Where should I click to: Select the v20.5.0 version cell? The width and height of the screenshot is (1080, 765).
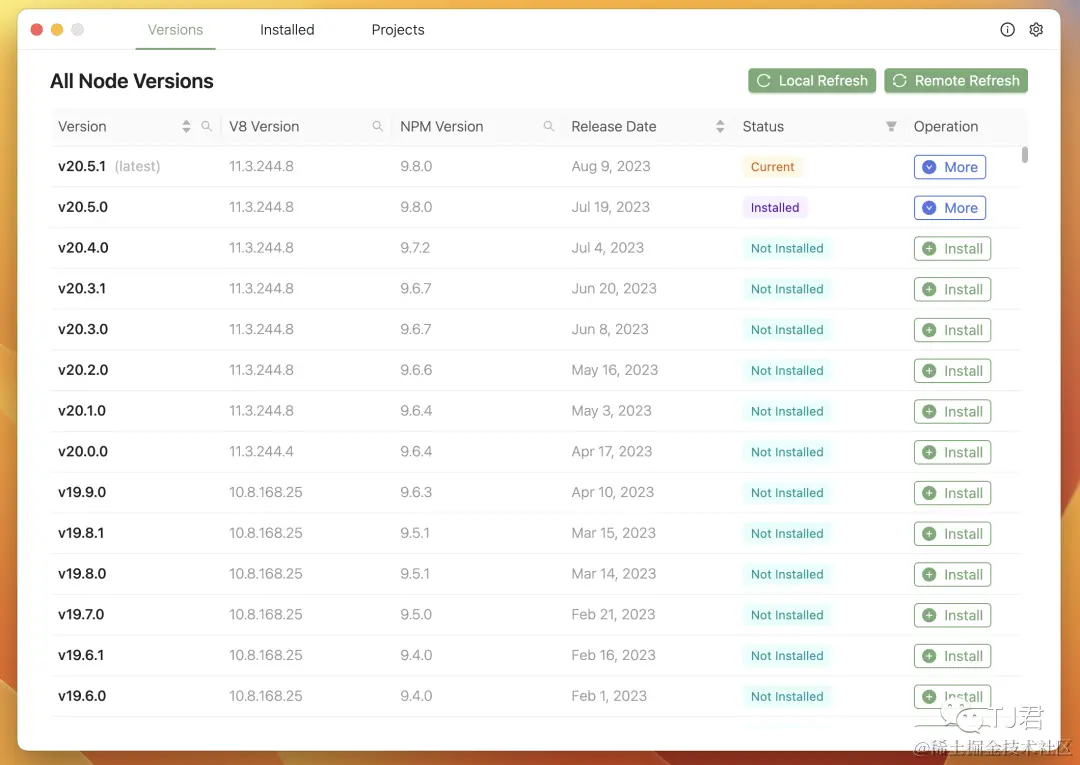click(x=83, y=207)
